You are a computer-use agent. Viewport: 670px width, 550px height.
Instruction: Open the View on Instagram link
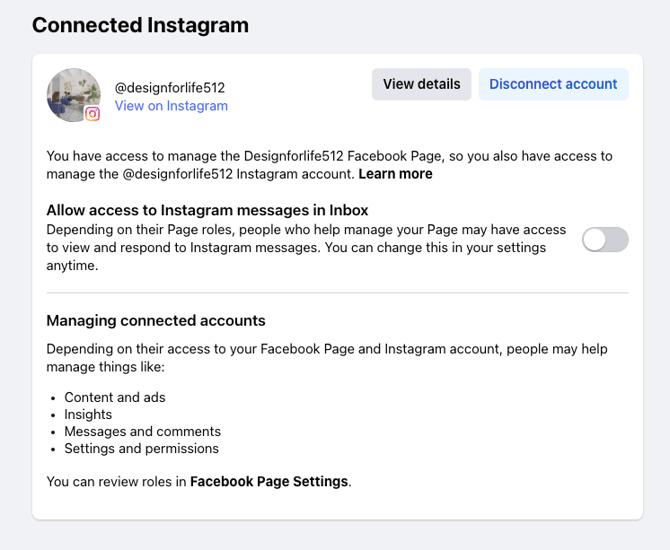(x=171, y=106)
